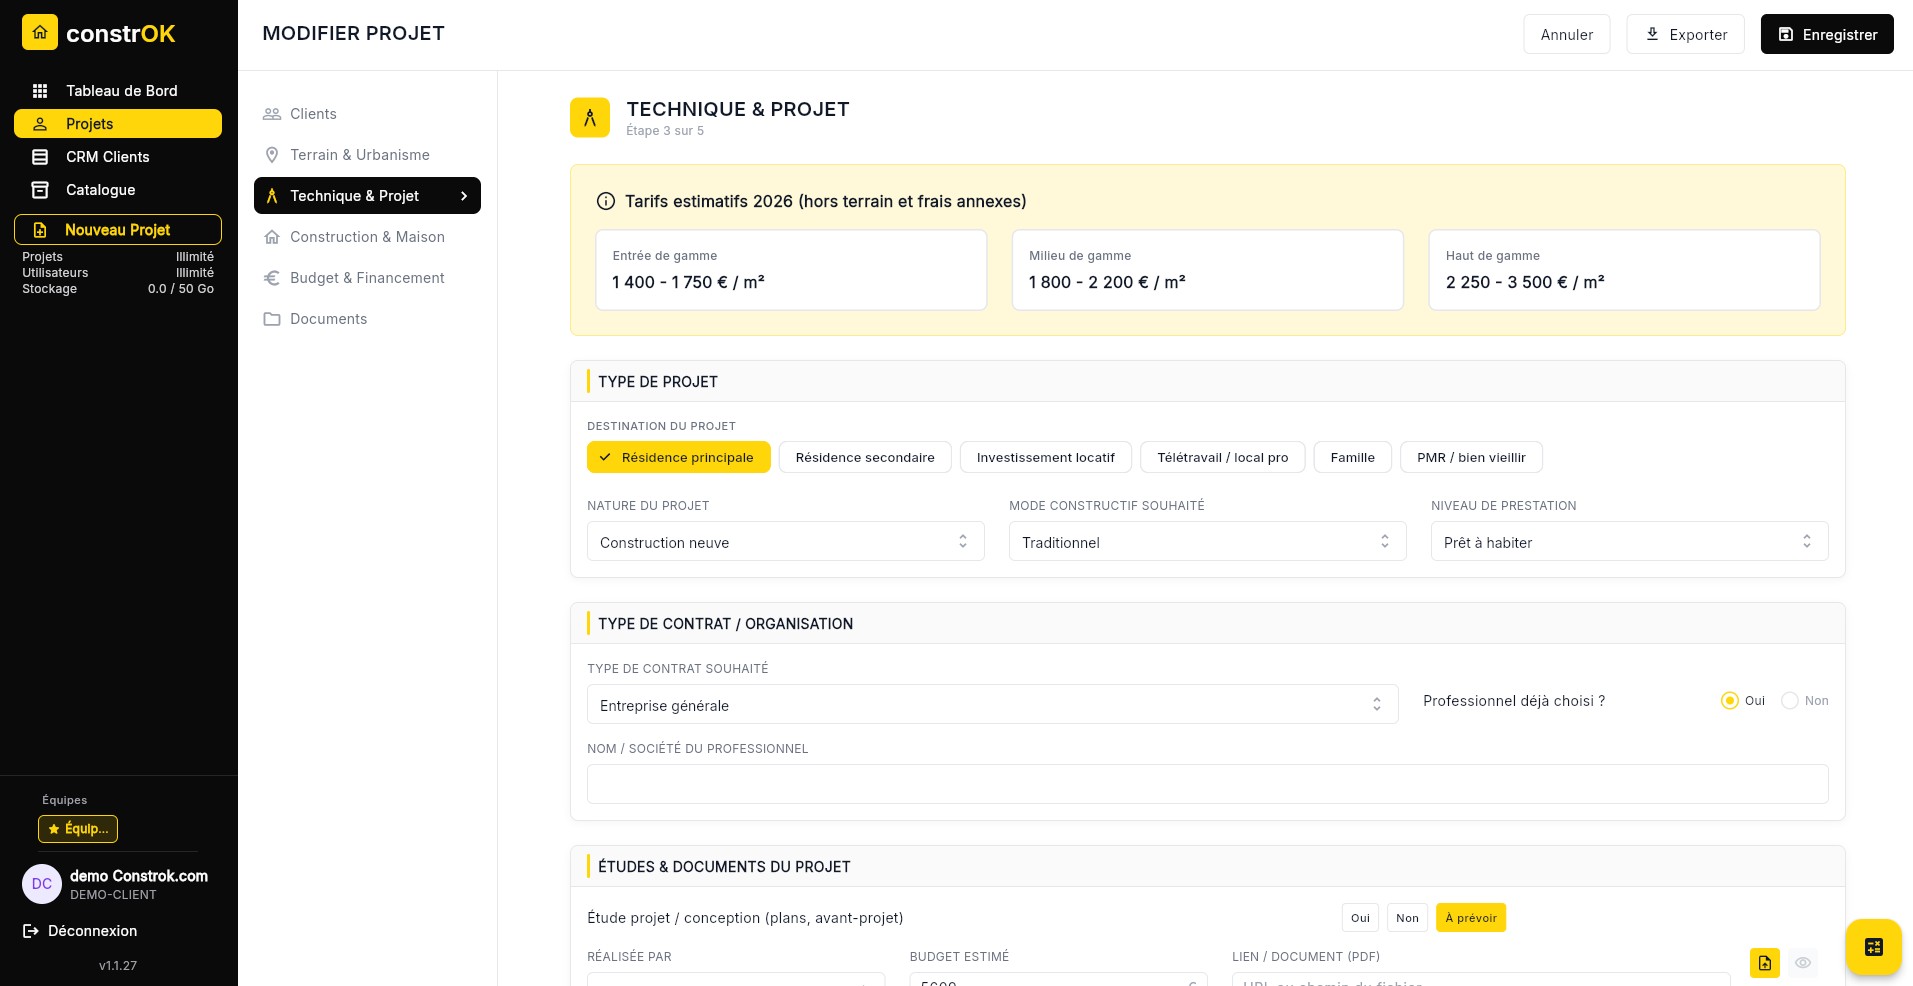This screenshot has height=986, width=1913.
Task: Toggle the PDF preview eye icon
Action: [1803, 963]
